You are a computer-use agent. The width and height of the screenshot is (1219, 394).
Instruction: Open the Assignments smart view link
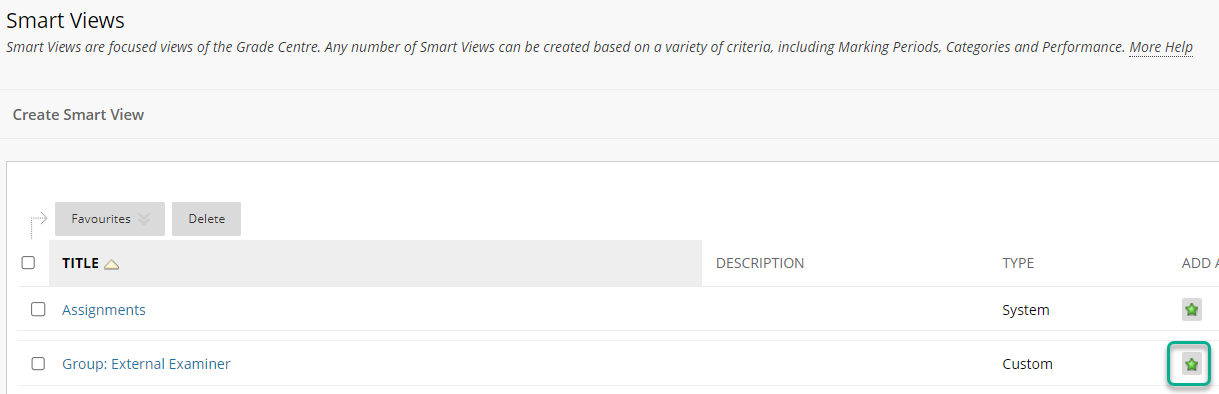tap(104, 310)
